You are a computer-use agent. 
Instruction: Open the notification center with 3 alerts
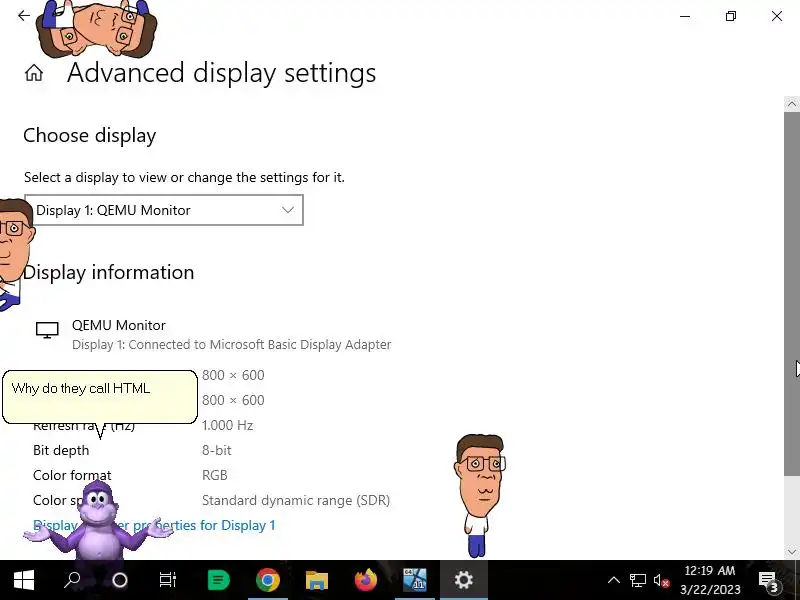tap(768, 581)
